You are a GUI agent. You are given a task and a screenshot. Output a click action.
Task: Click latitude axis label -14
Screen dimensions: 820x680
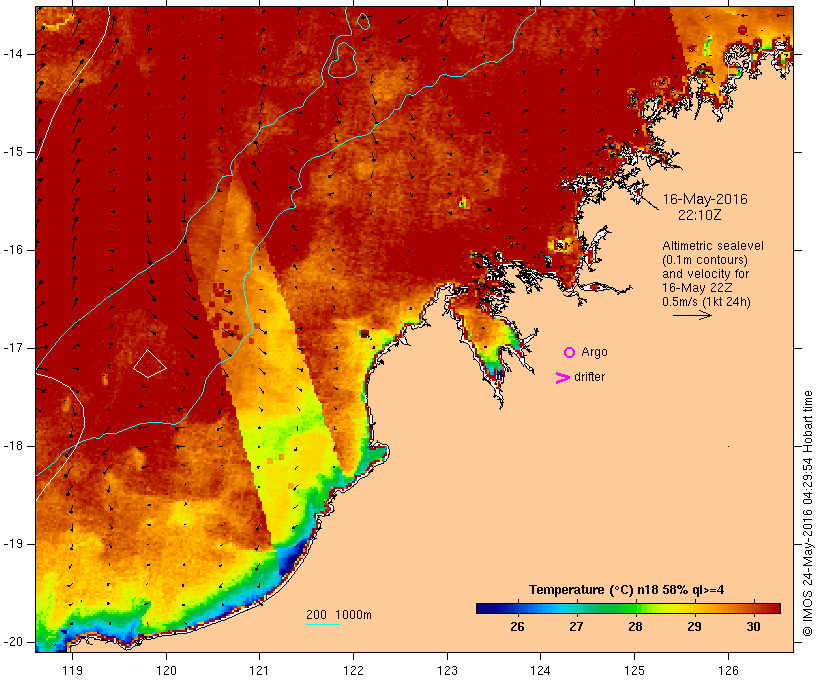13,54
